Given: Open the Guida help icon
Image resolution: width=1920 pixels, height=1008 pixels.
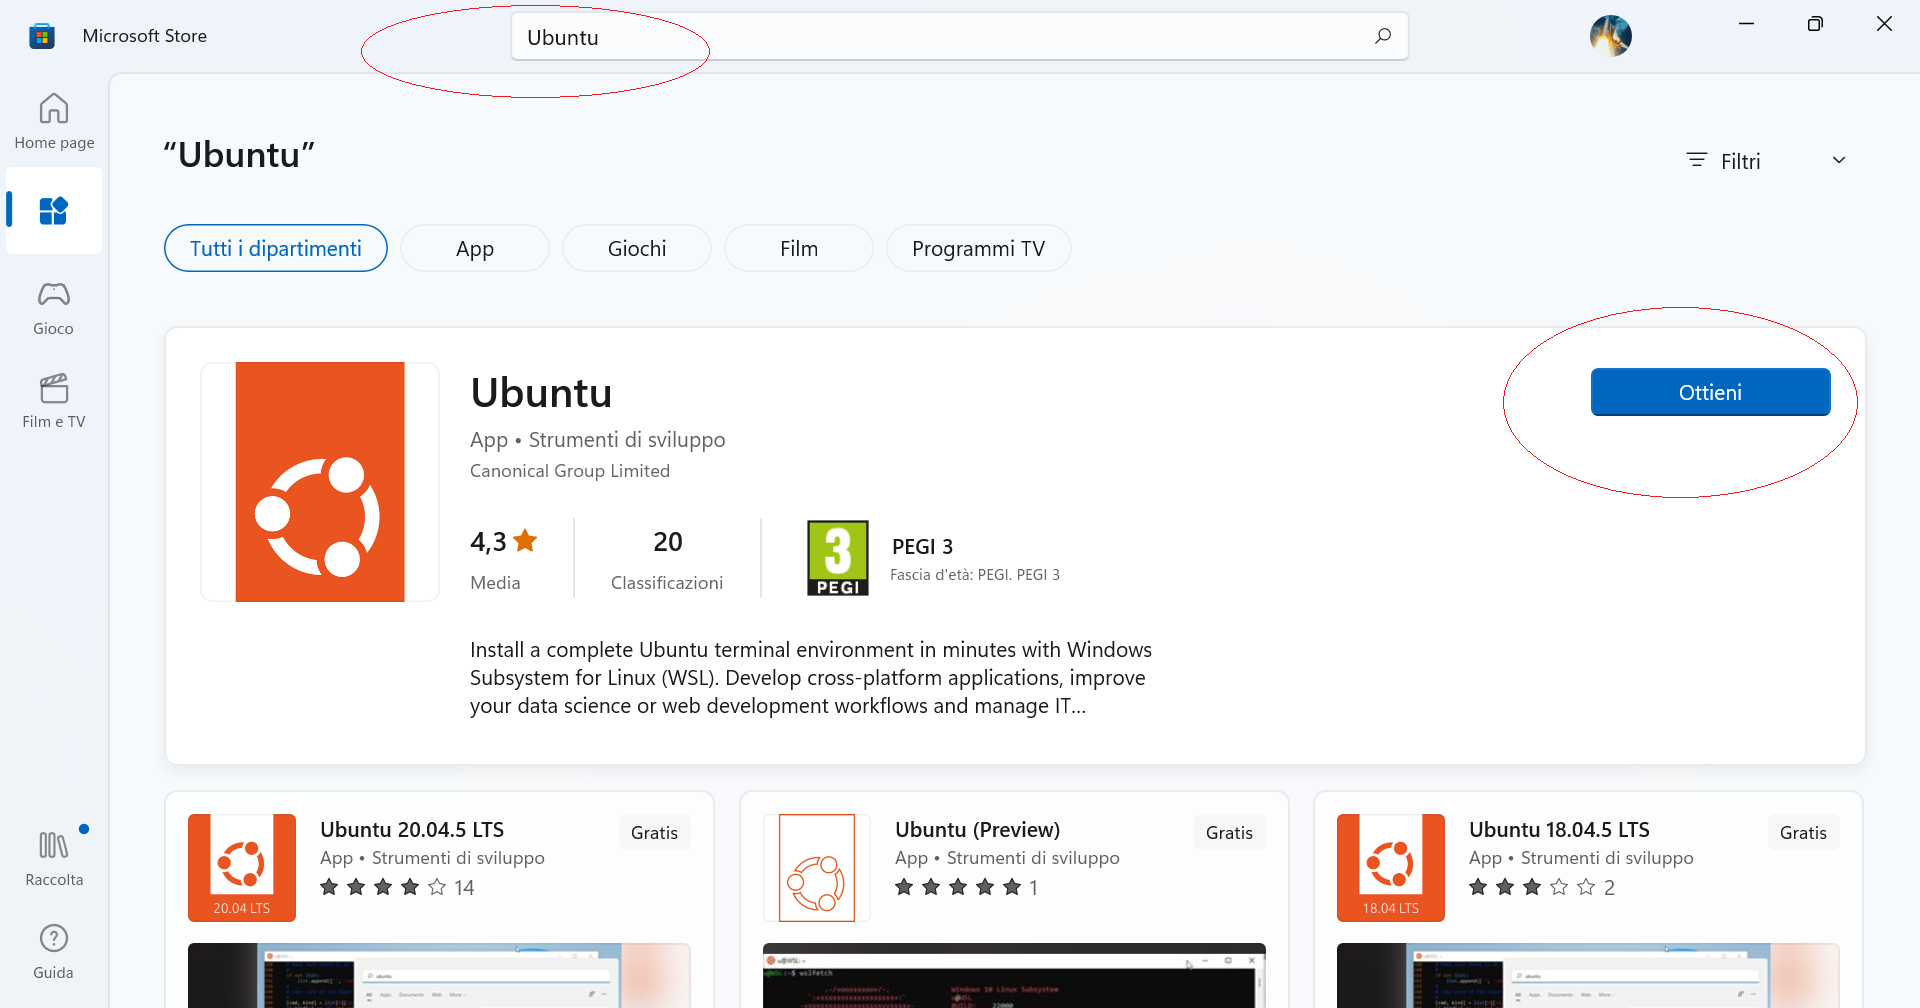Looking at the screenshot, I should pyautogui.click(x=54, y=951).
